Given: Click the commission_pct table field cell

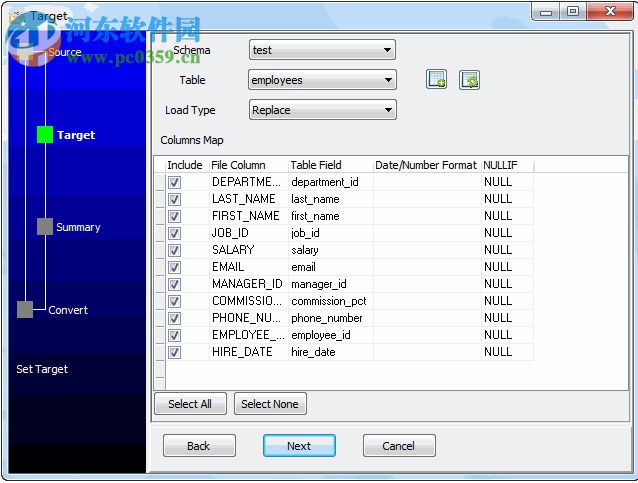Looking at the screenshot, I should (x=331, y=301).
